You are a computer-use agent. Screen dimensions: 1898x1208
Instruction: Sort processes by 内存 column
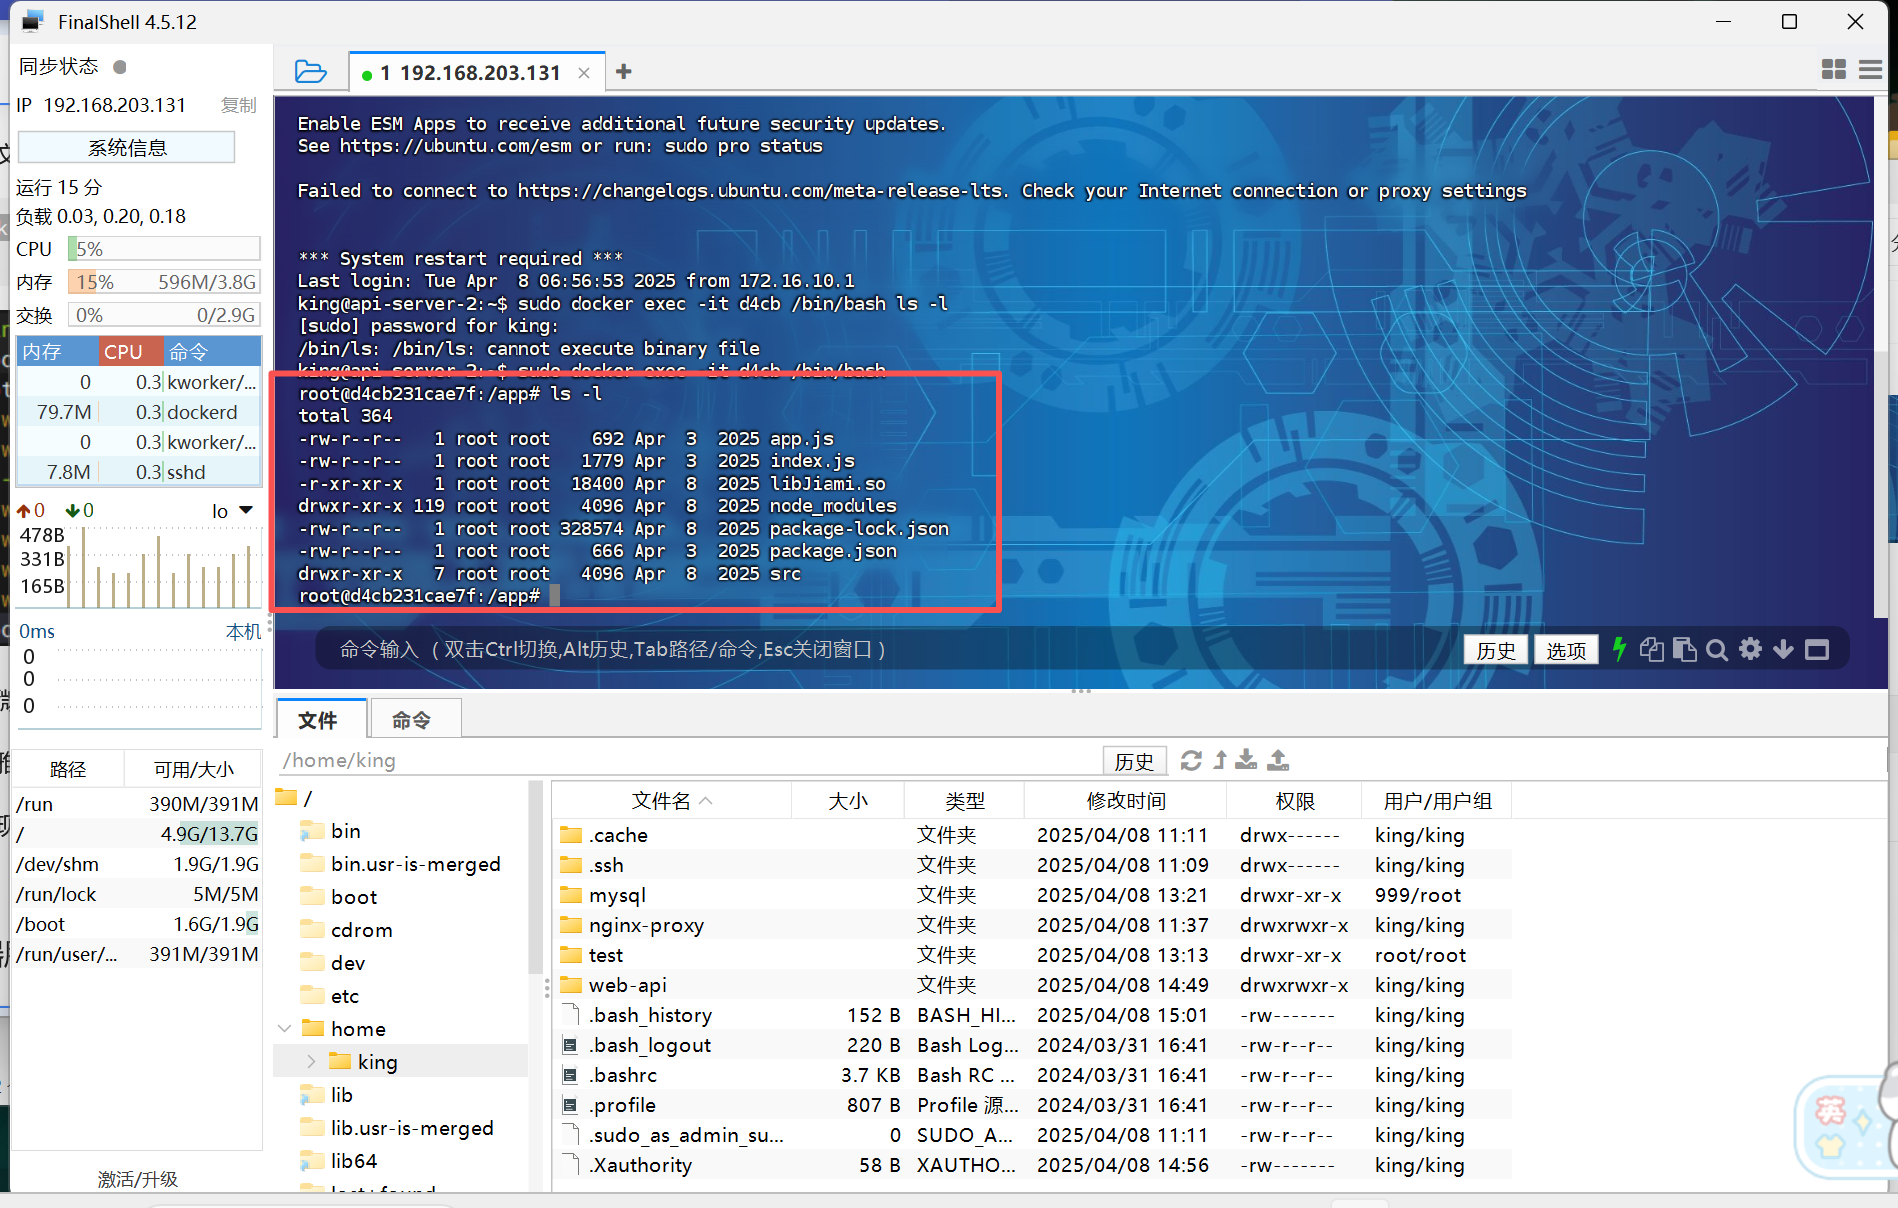pos(58,352)
